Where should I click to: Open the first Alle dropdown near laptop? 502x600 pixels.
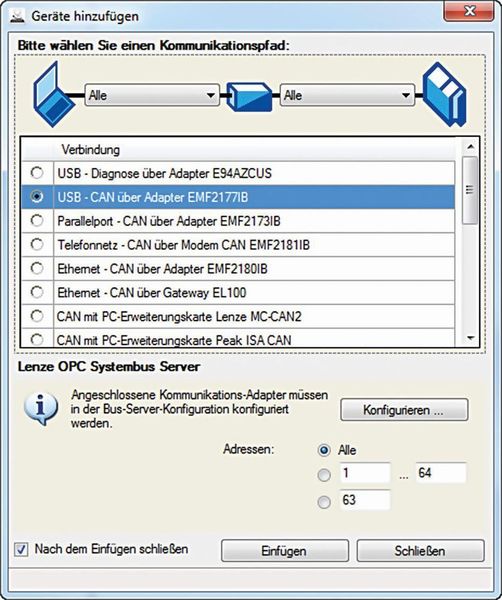(x=152, y=95)
